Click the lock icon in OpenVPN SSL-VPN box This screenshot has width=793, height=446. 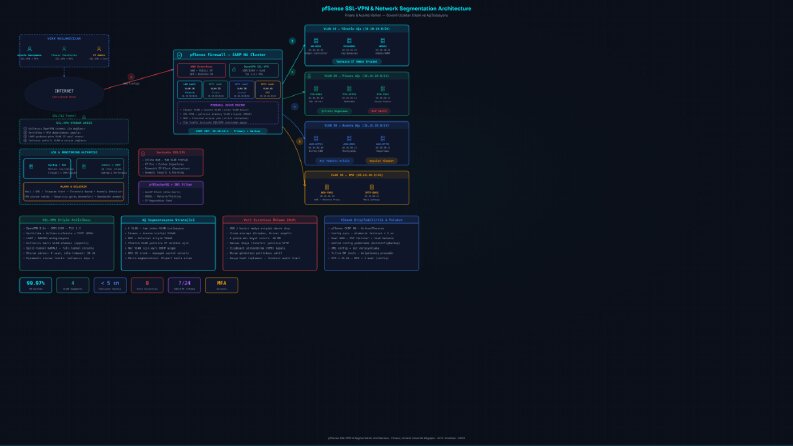(x=234, y=70)
